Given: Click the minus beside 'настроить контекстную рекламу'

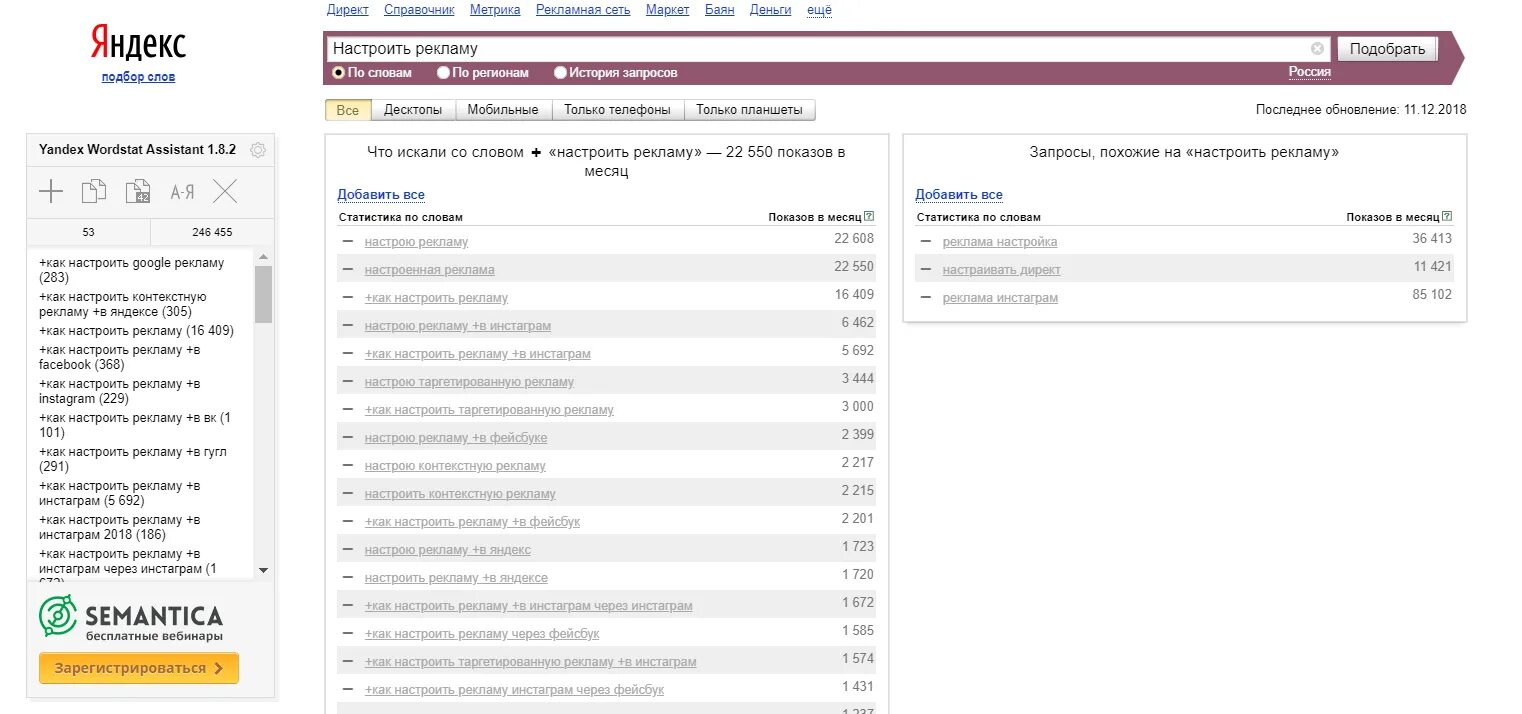Looking at the screenshot, I should click(x=348, y=493).
